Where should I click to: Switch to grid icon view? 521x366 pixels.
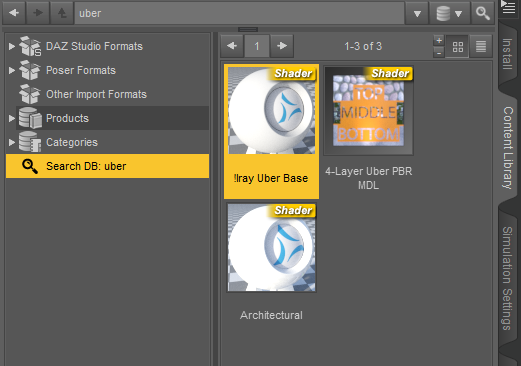click(x=458, y=46)
